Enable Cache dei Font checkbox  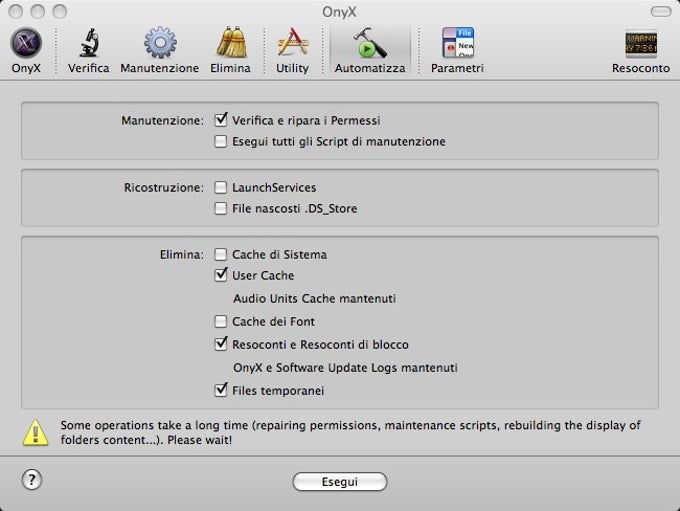pos(221,321)
